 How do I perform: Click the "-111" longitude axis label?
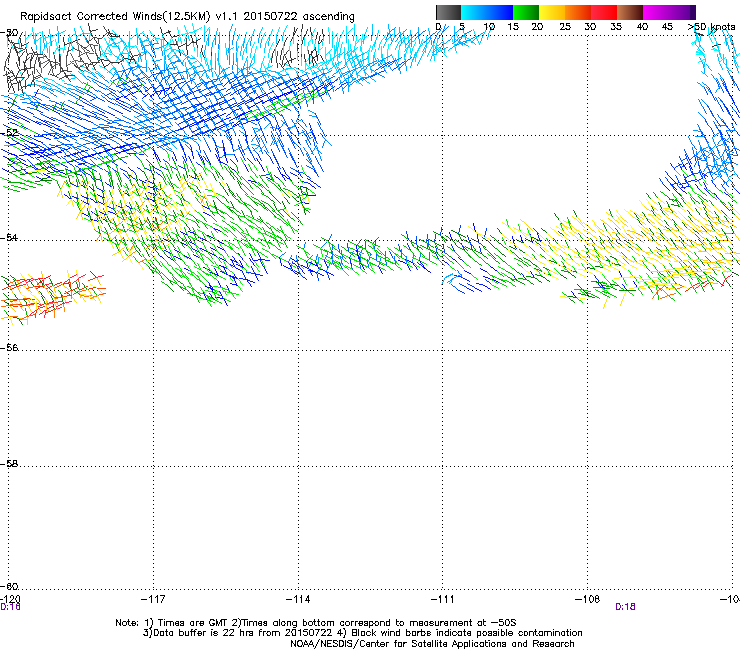click(443, 599)
